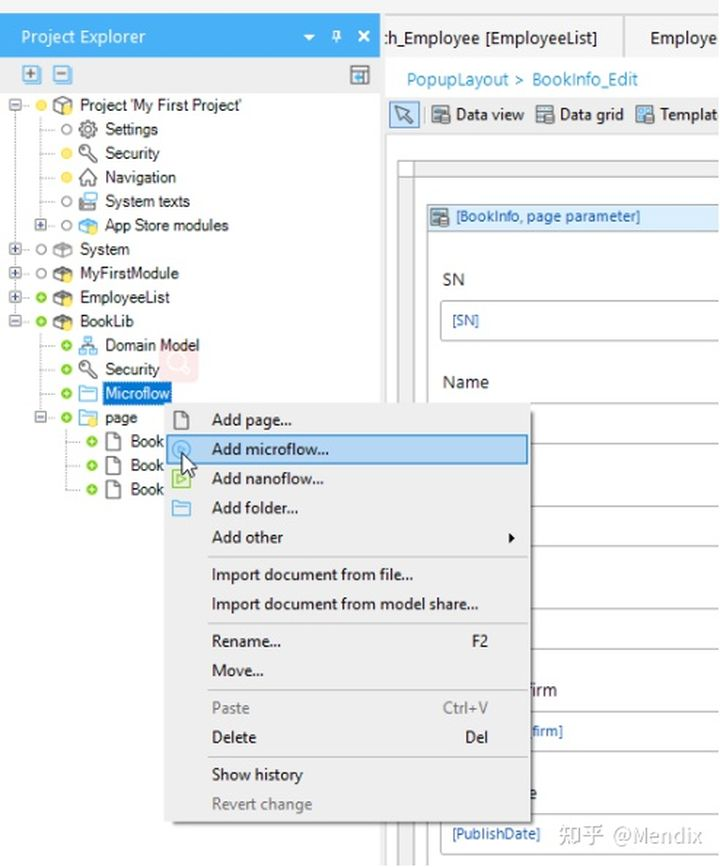The image size is (720, 867).
Task: Collapse the Project 'My First Project' node
Action: pyautogui.click(x=15, y=105)
